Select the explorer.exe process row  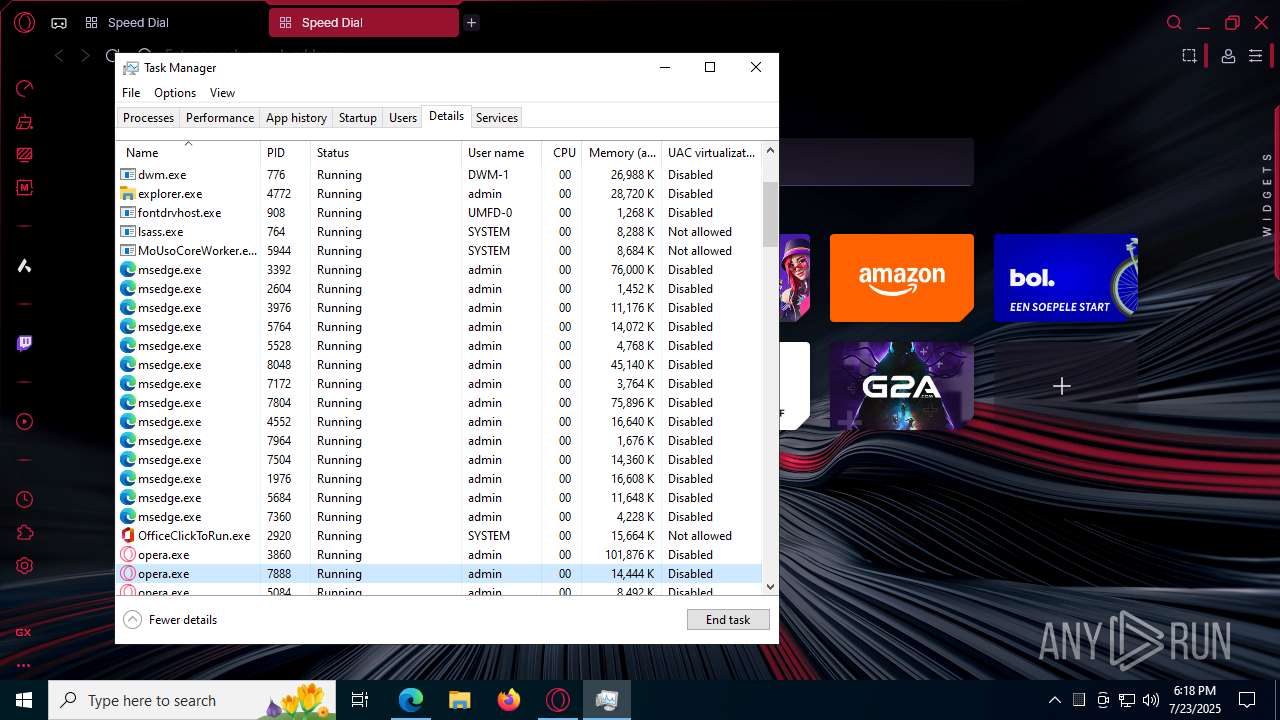[x=439, y=194]
